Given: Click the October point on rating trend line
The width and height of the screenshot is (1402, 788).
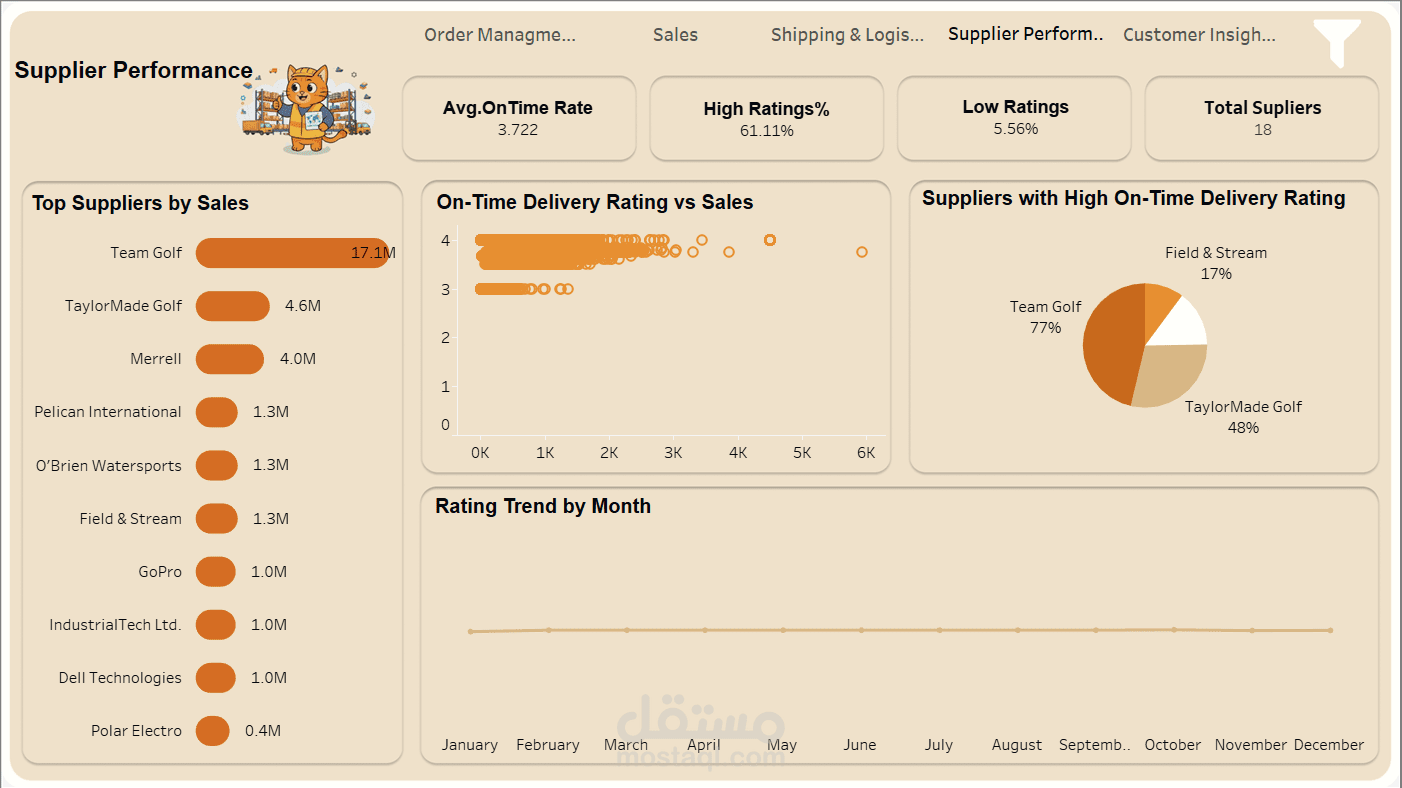Looking at the screenshot, I should pos(1173,629).
